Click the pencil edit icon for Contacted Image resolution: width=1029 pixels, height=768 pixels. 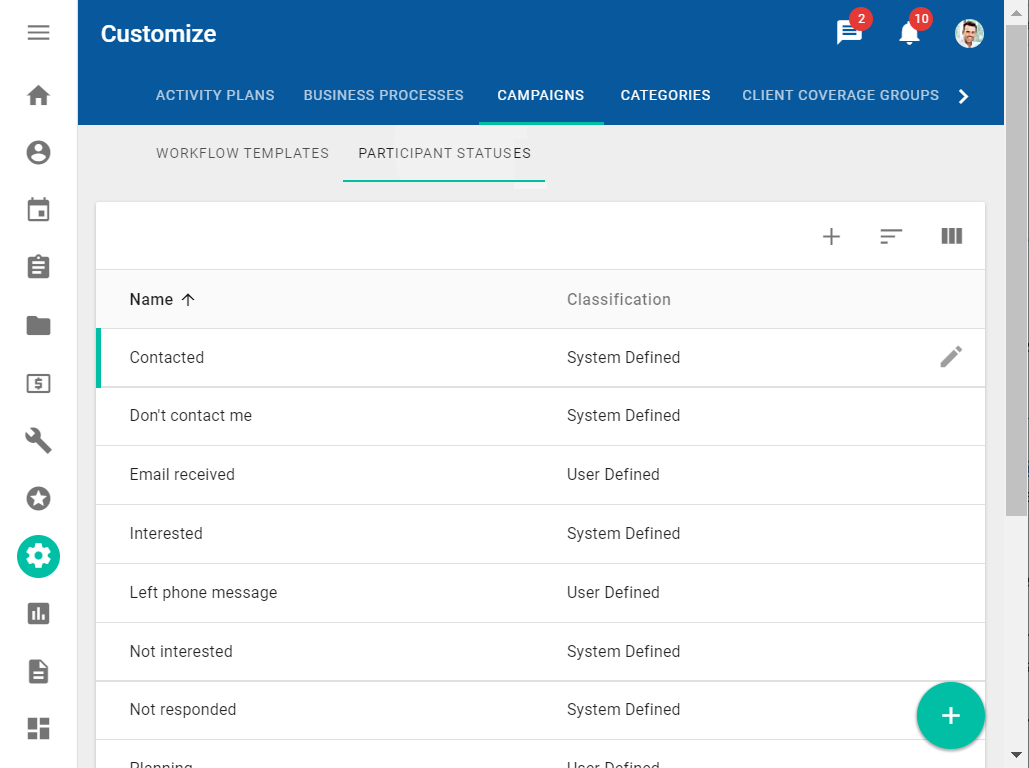(951, 357)
